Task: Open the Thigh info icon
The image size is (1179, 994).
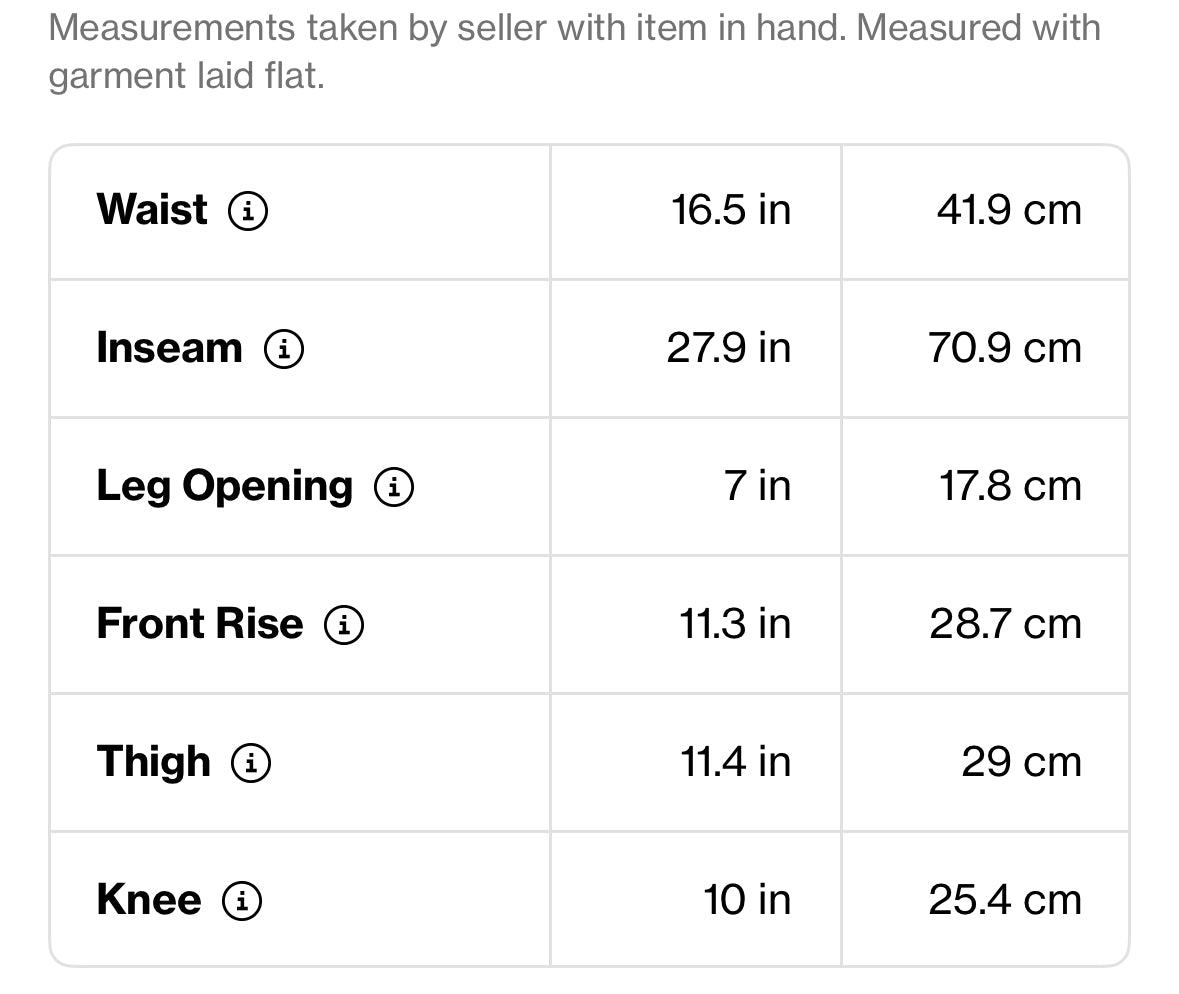Action: pos(250,763)
